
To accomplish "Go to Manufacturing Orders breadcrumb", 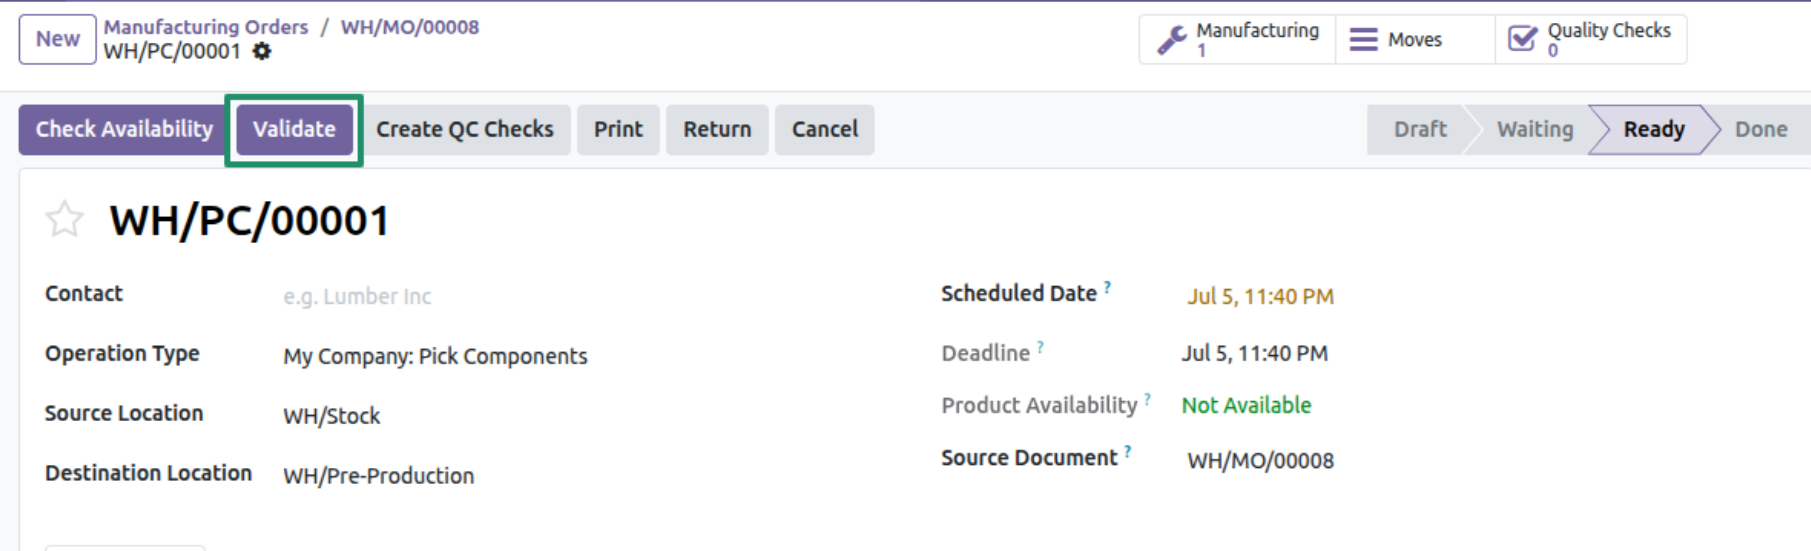I will [x=206, y=27].
